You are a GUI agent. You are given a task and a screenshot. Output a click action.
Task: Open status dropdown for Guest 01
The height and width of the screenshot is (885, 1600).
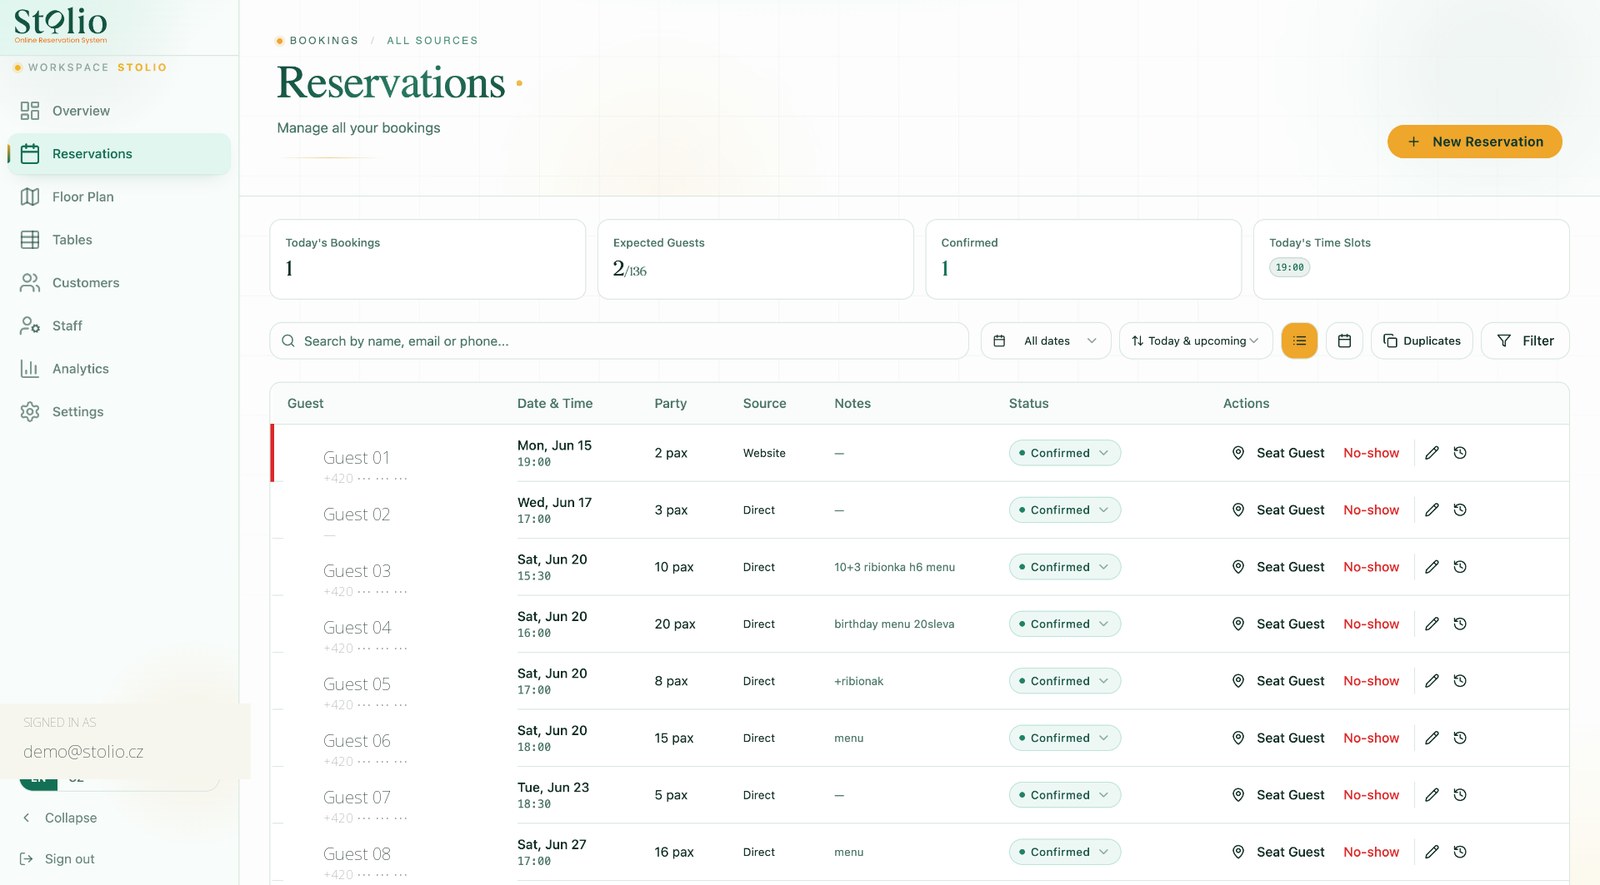click(1065, 453)
